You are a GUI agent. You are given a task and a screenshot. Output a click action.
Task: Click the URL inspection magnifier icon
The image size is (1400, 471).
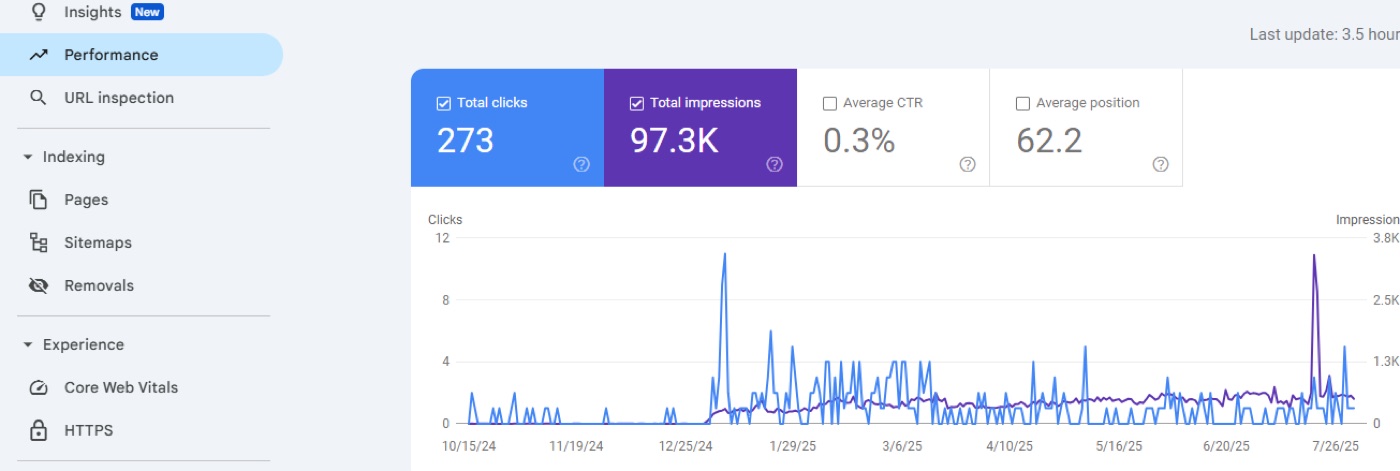[38, 98]
